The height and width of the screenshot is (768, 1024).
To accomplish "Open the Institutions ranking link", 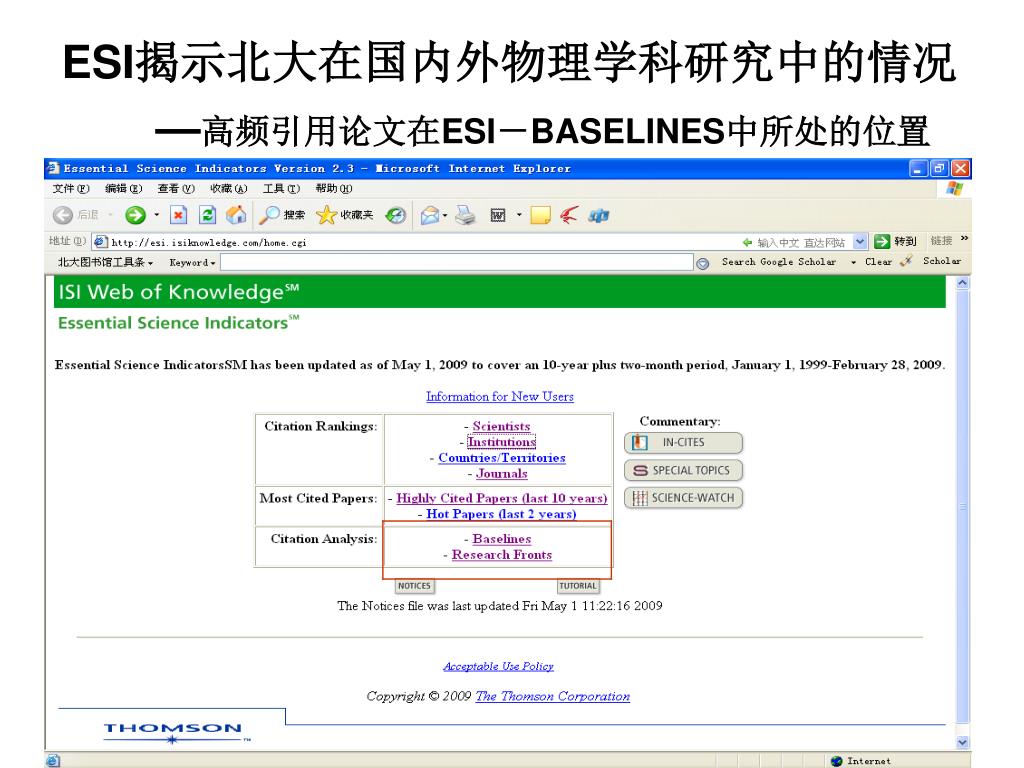I will 502,442.
